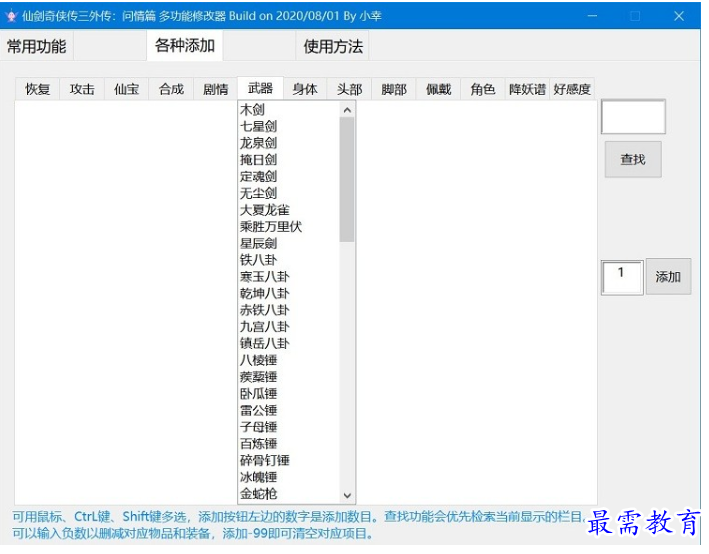Minimize the trainer window
Image resolution: width=709 pixels, height=554 pixels.
[592, 16]
